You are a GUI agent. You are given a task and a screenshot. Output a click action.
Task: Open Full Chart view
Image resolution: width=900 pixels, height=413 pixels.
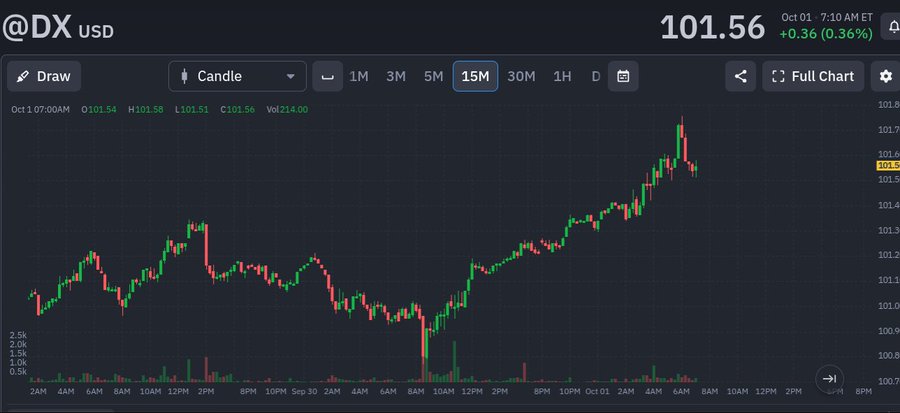click(813, 76)
